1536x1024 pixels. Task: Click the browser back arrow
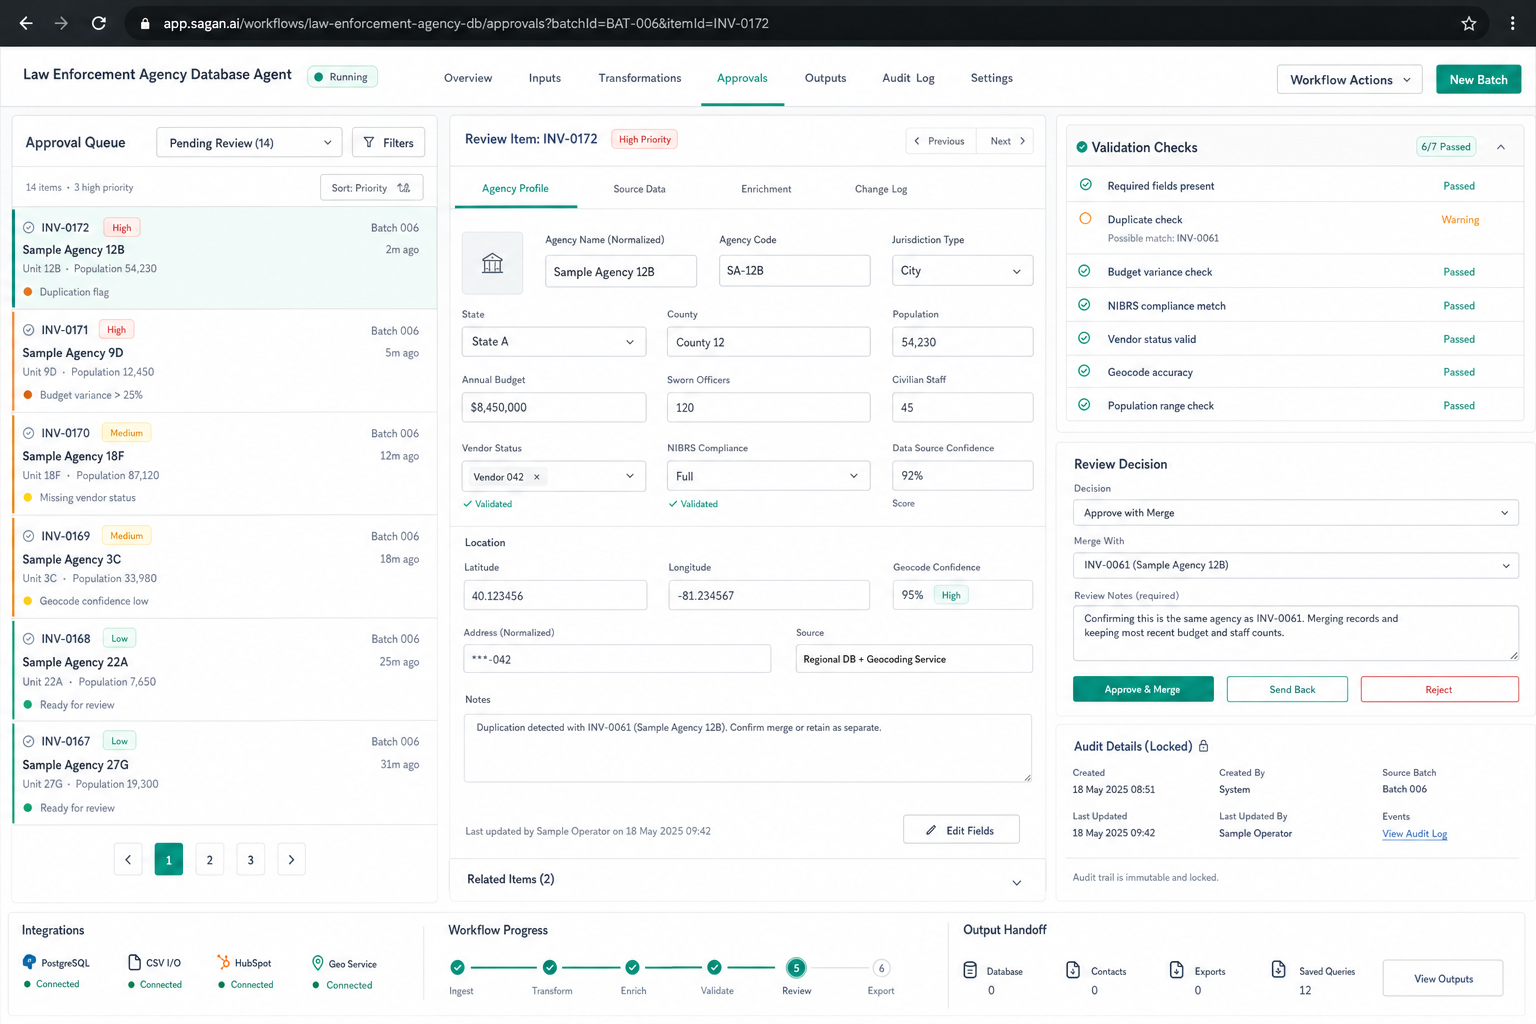tap(26, 23)
